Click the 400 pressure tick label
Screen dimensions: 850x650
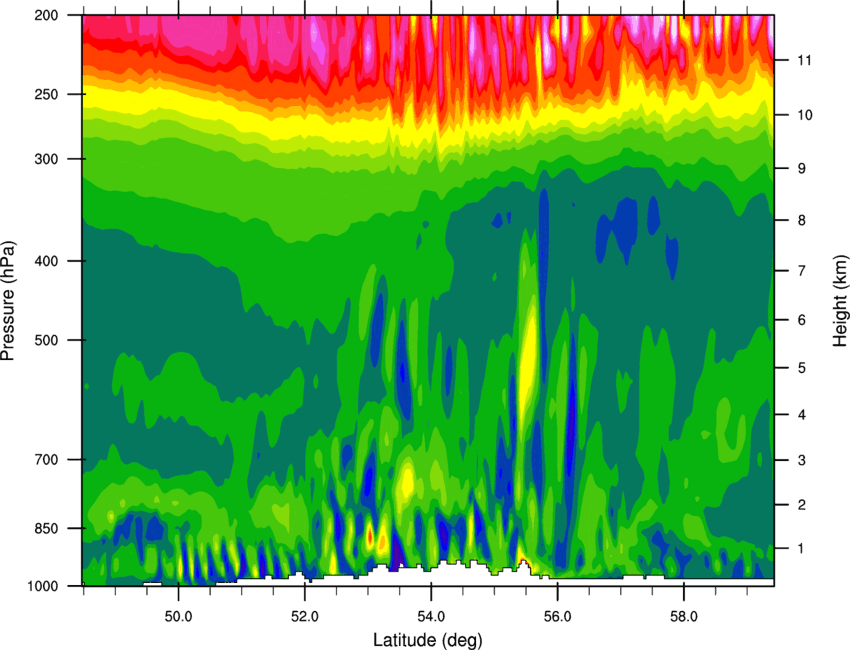(47, 261)
